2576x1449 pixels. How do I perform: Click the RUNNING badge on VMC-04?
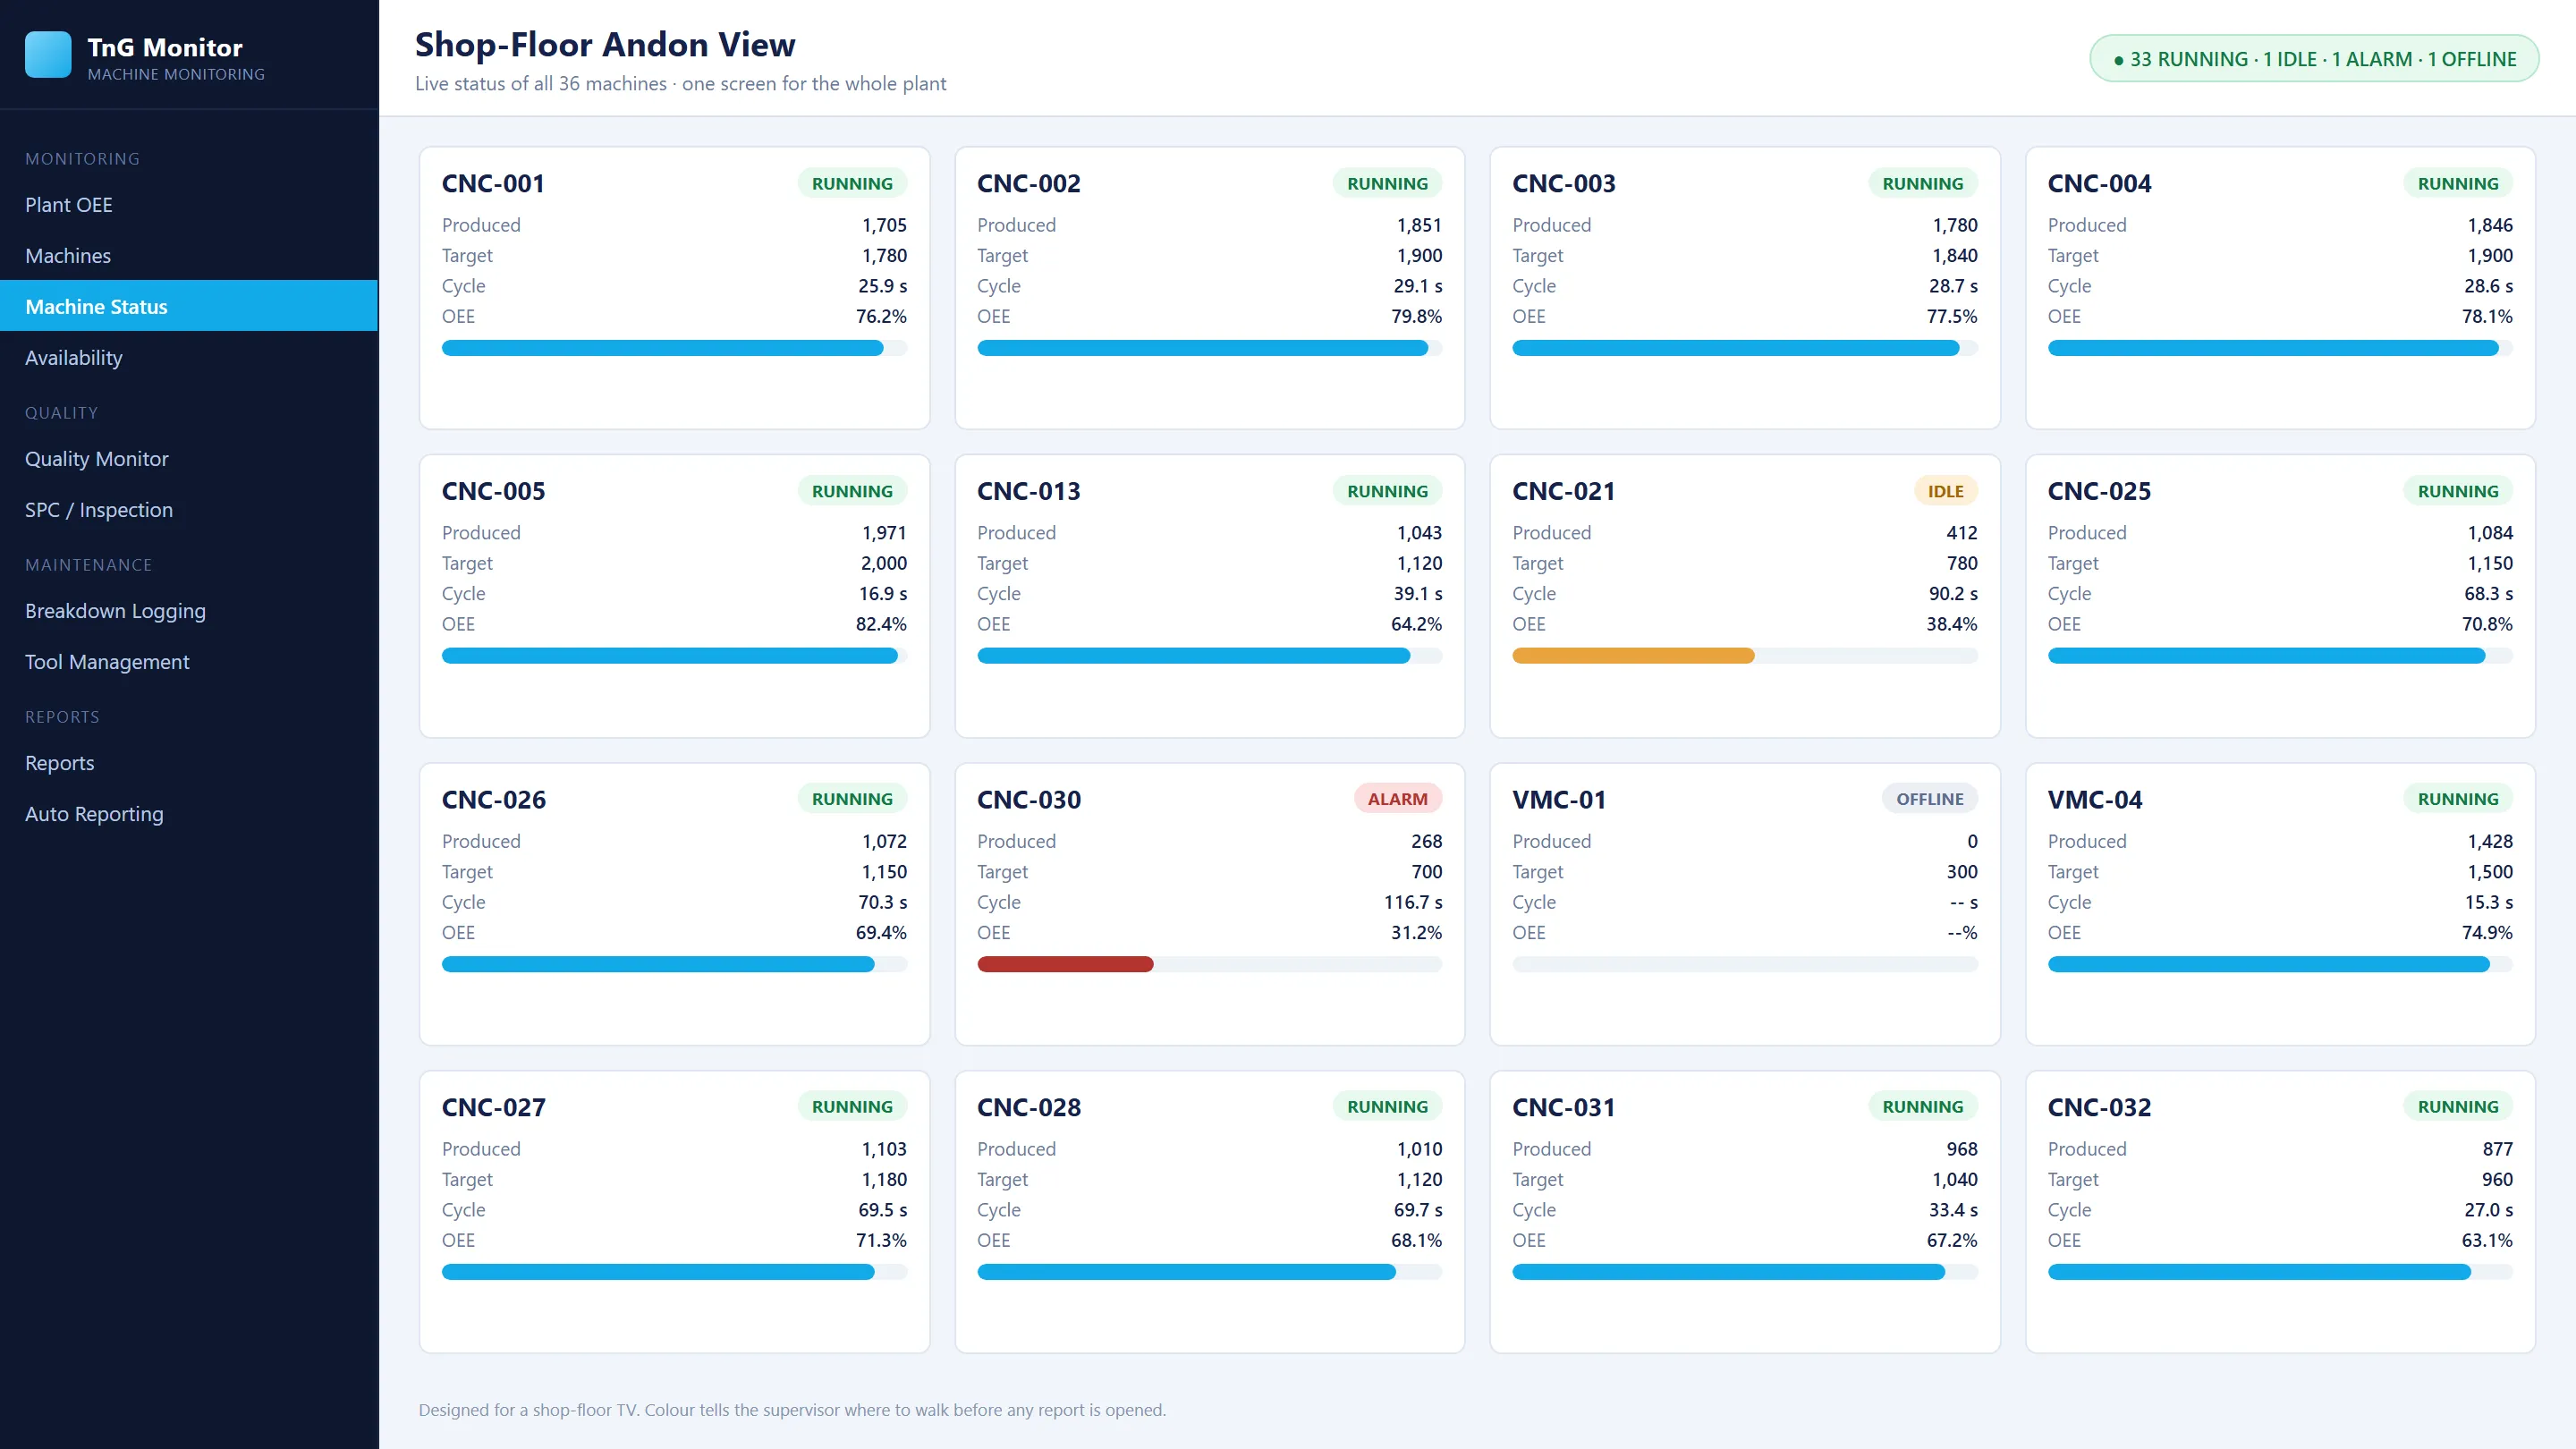(2458, 799)
